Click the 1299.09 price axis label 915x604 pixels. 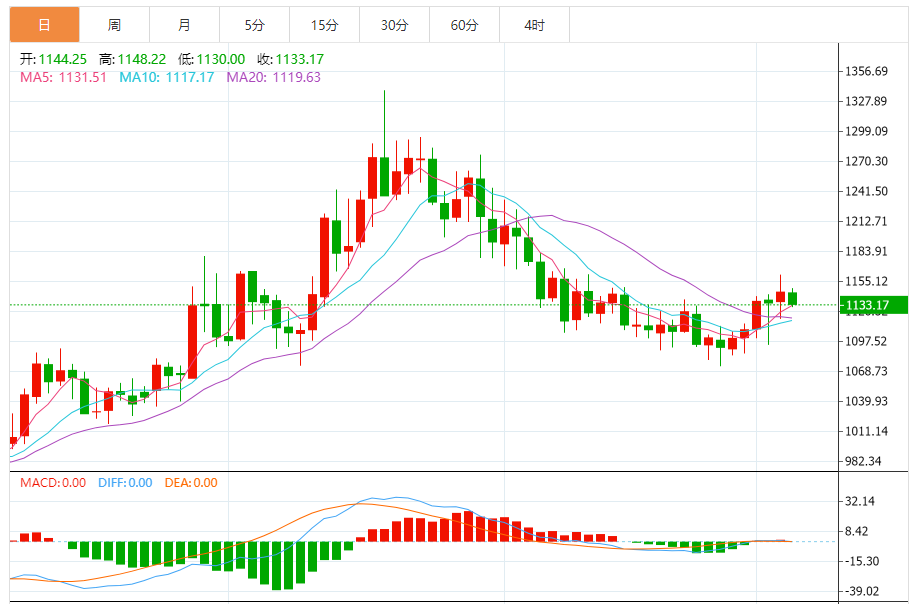866,131
